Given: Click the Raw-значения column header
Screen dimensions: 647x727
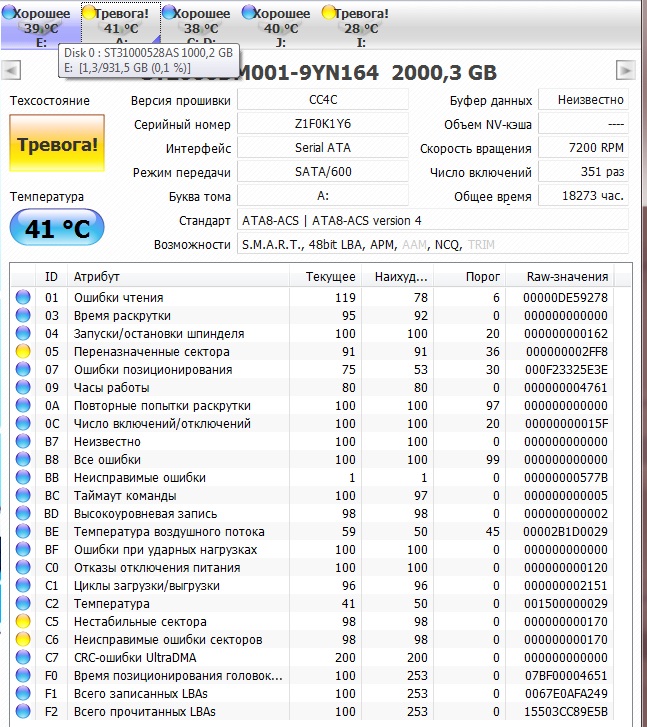Looking at the screenshot, I should (560, 277).
